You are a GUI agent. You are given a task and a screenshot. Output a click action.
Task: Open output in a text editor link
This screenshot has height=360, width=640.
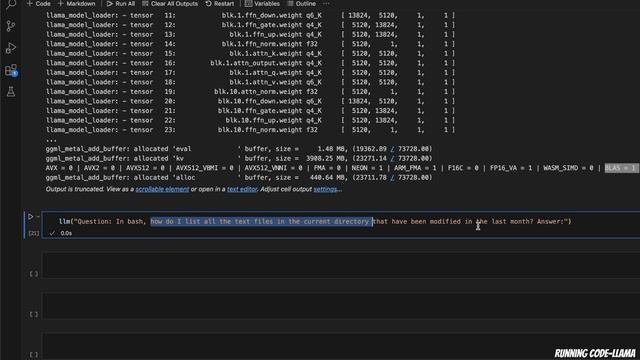tap(242, 189)
